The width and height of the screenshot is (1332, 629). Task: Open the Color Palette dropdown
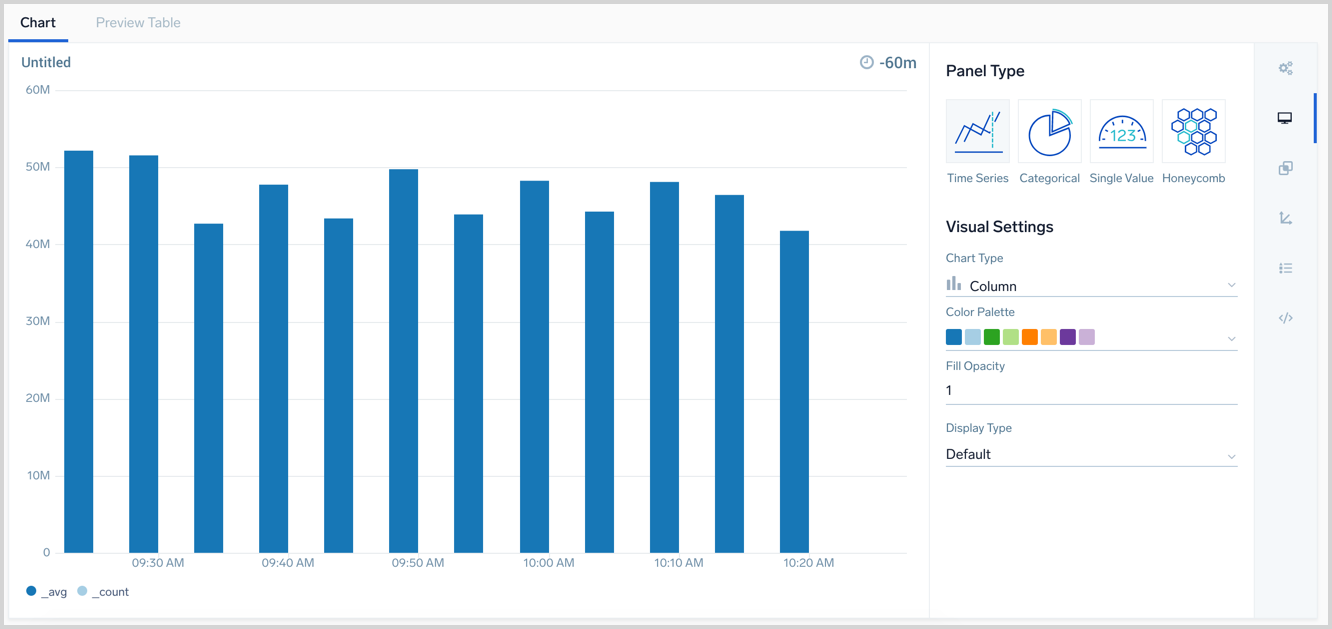[x=1091, y=338]
